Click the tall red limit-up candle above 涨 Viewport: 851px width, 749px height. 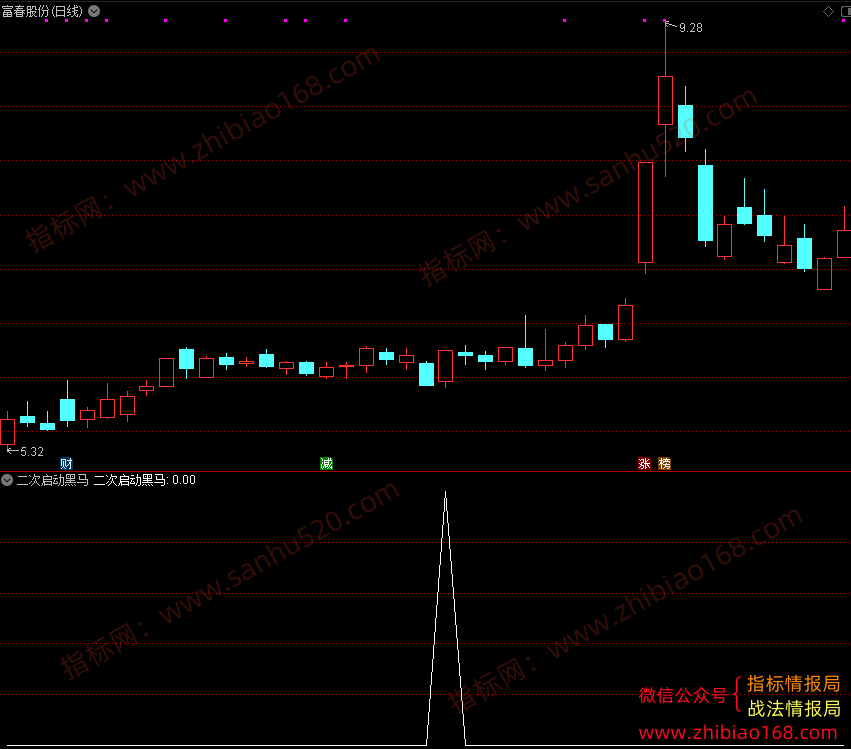pos(645,212)
